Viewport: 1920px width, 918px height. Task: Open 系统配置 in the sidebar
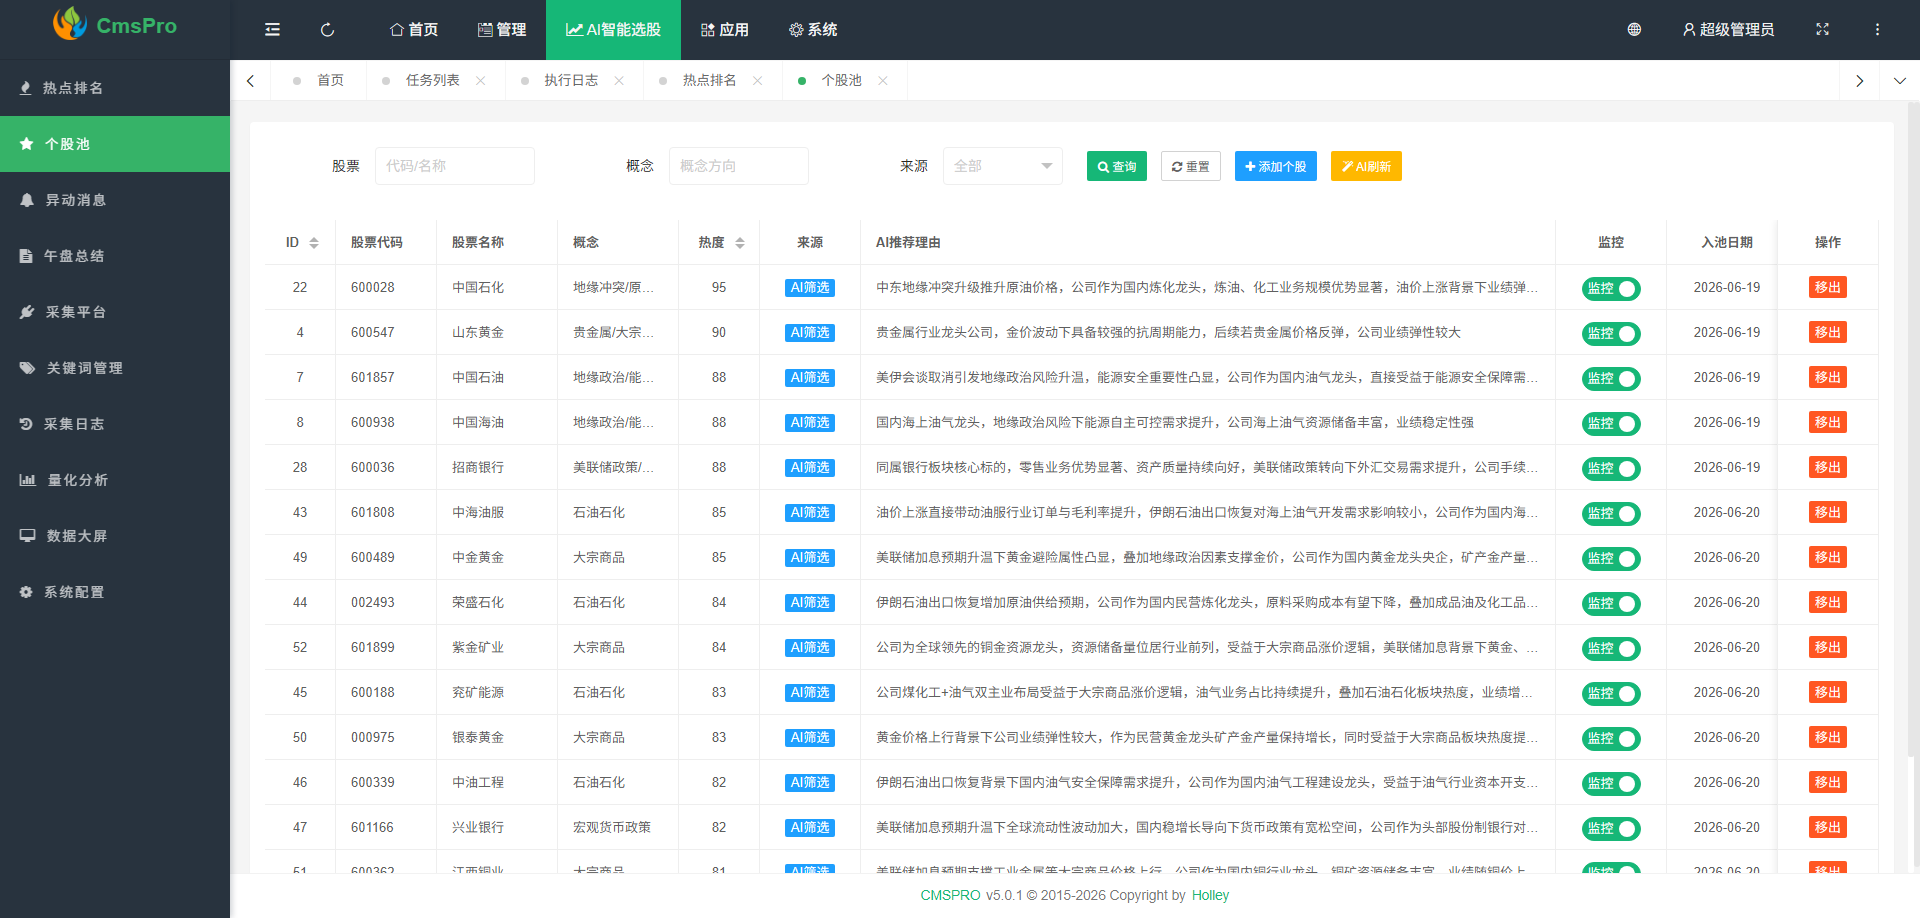click(115, 592)
